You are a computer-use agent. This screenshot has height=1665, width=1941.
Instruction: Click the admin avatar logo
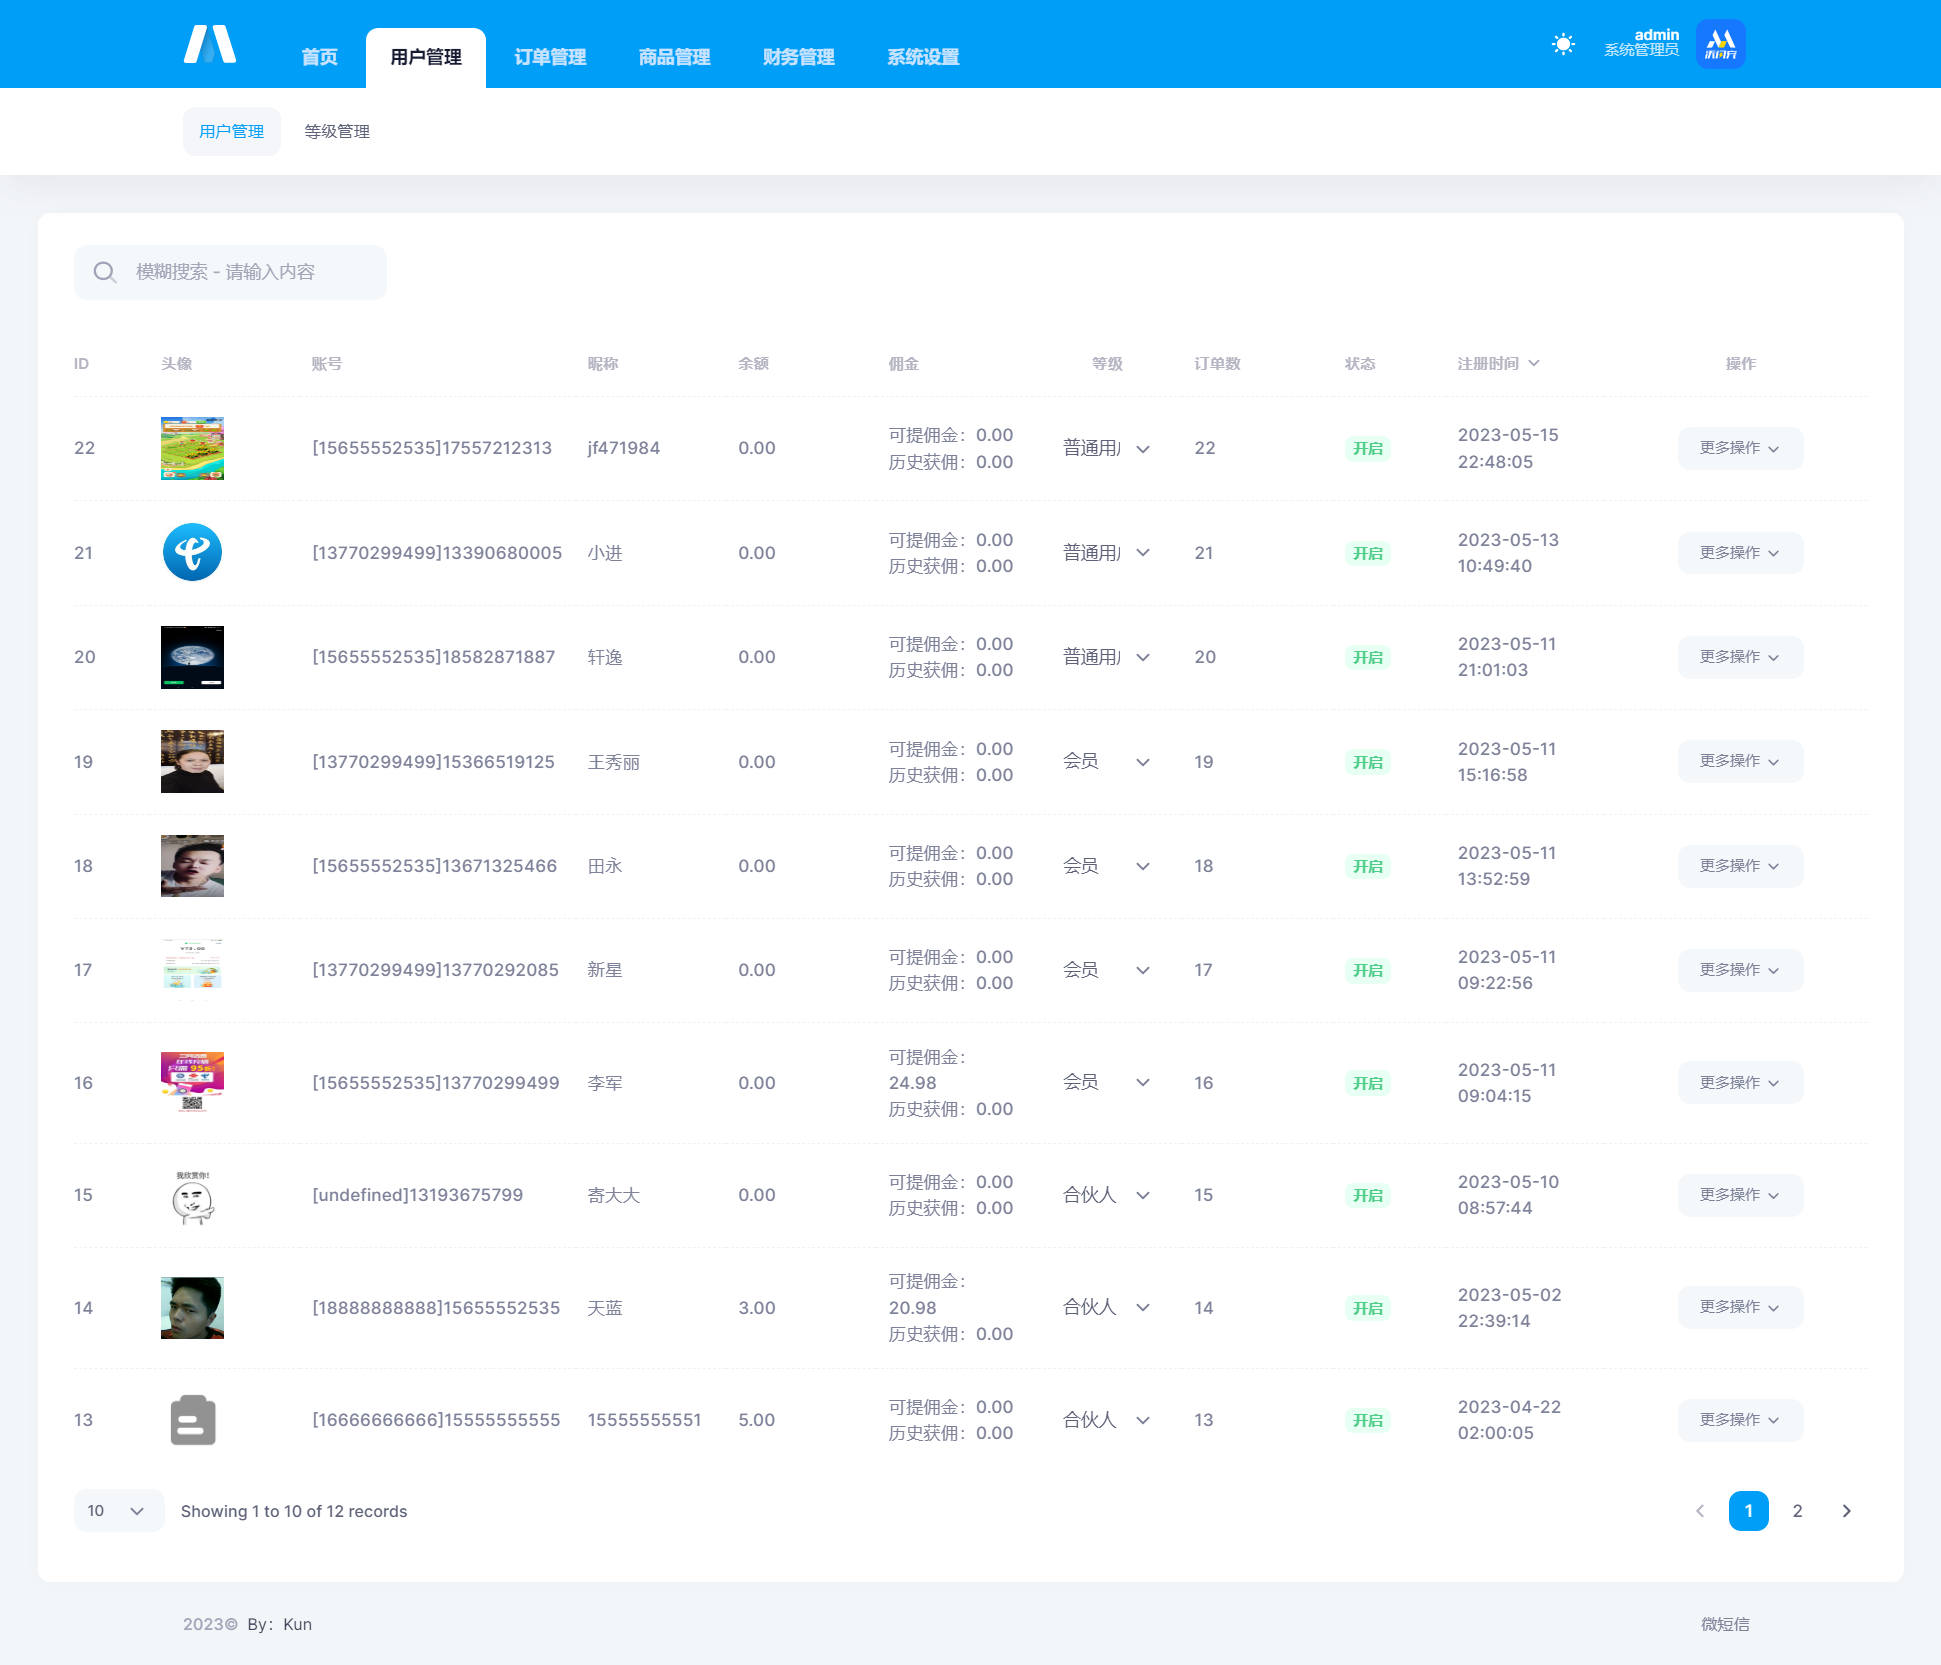tap(1720, 44)
